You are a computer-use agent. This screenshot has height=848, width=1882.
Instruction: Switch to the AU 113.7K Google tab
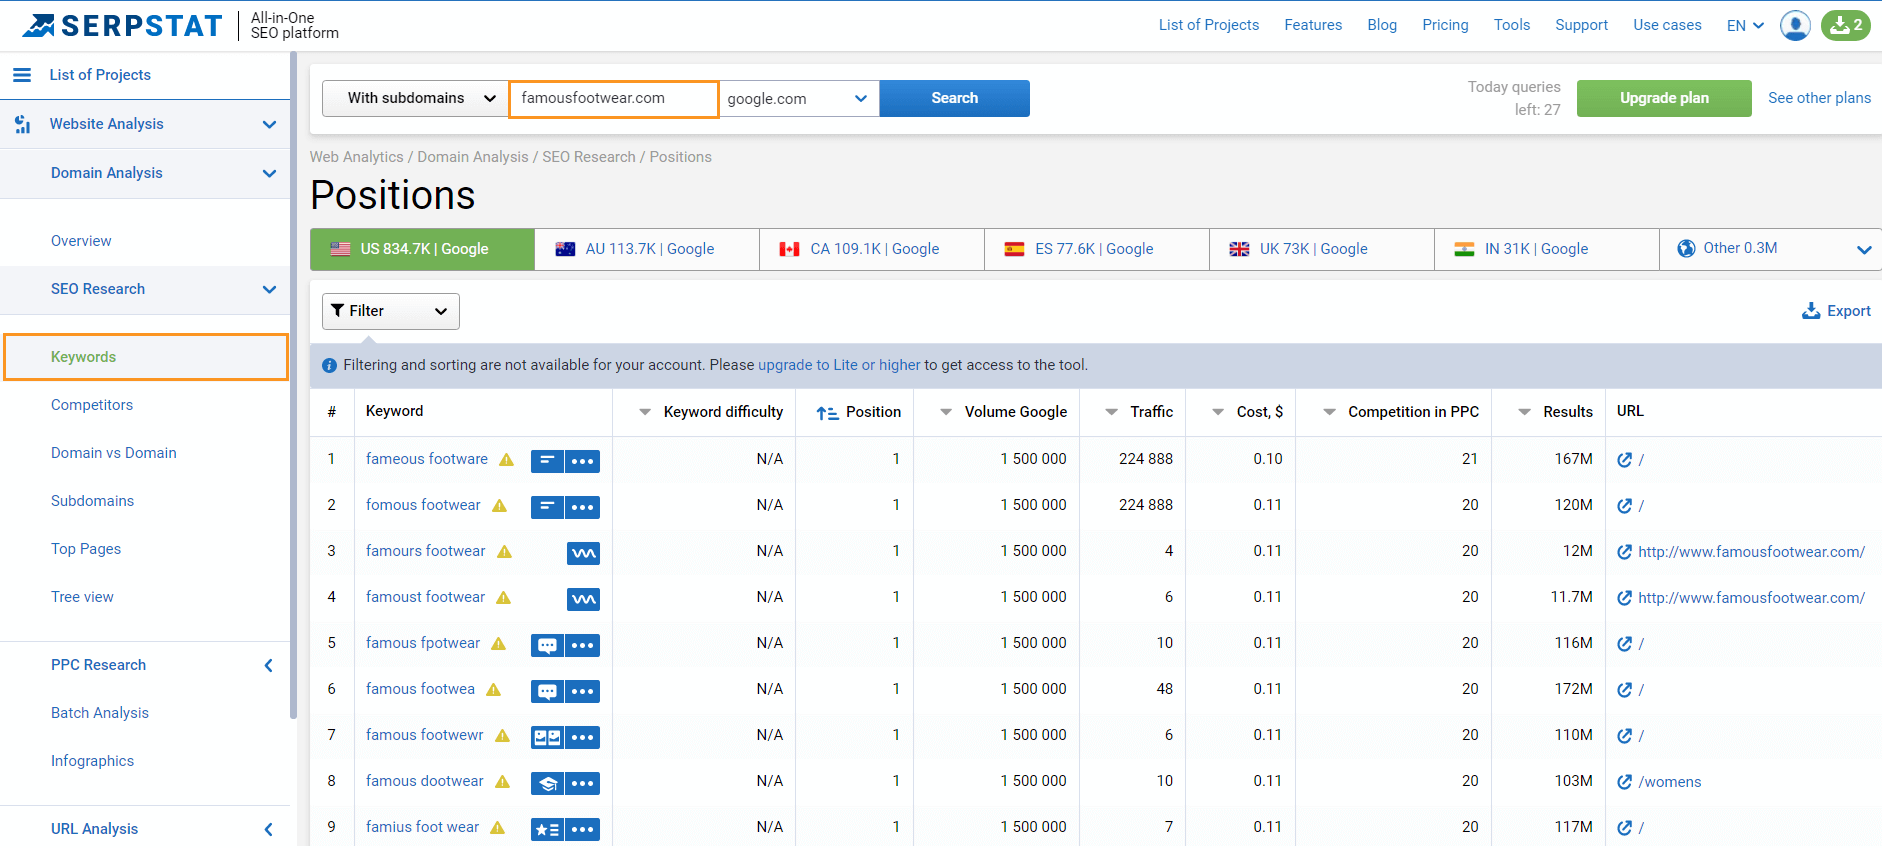click(x=647, y=249)
